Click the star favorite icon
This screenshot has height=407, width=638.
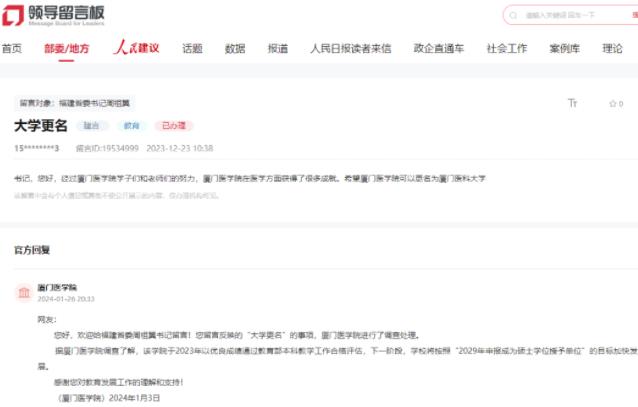613,104
